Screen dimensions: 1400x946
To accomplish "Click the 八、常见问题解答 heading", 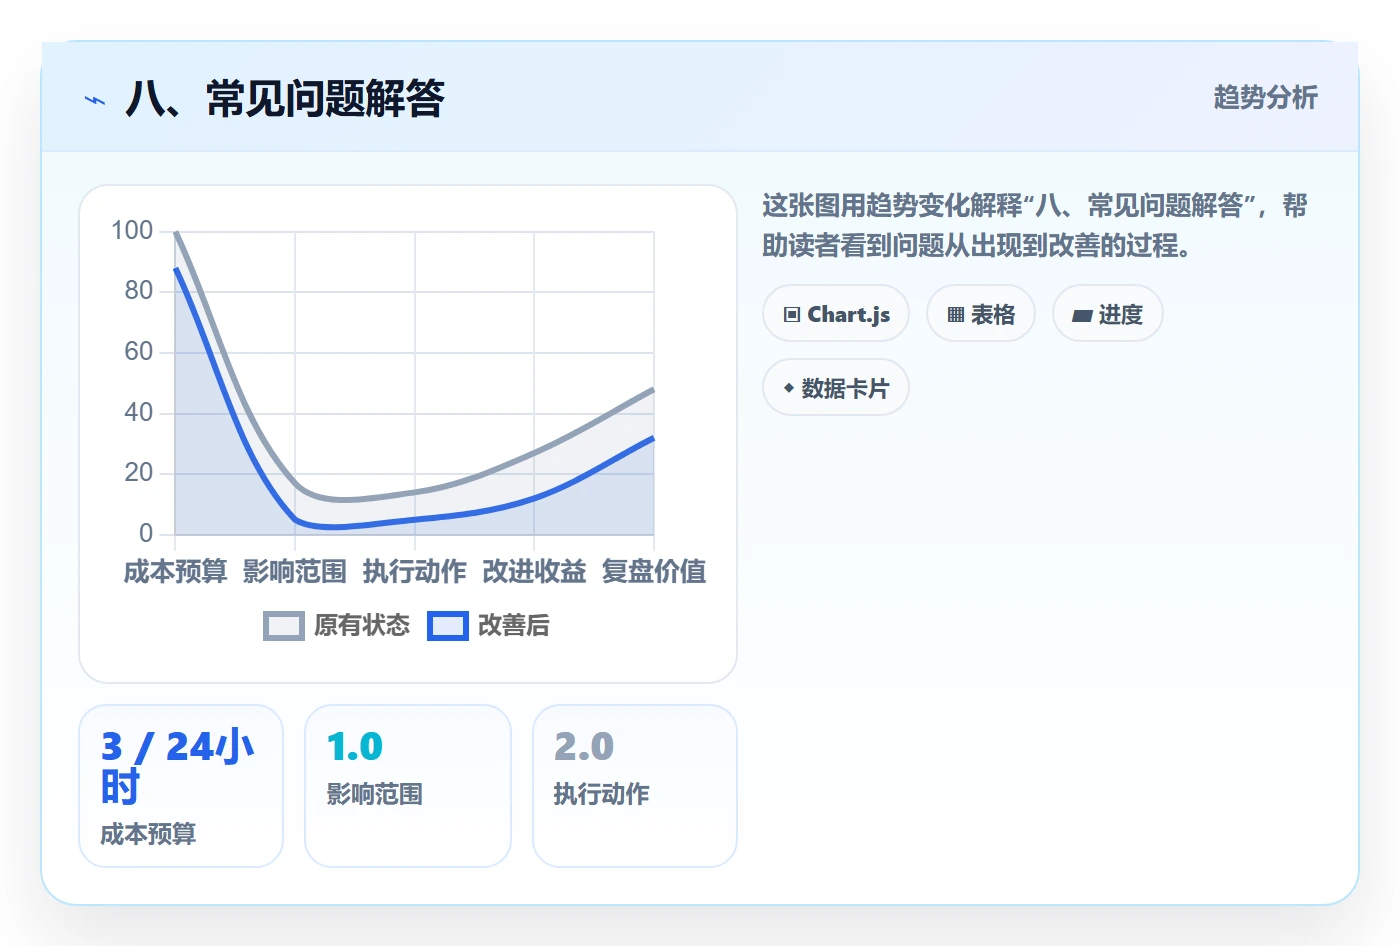I will point(285,99).
